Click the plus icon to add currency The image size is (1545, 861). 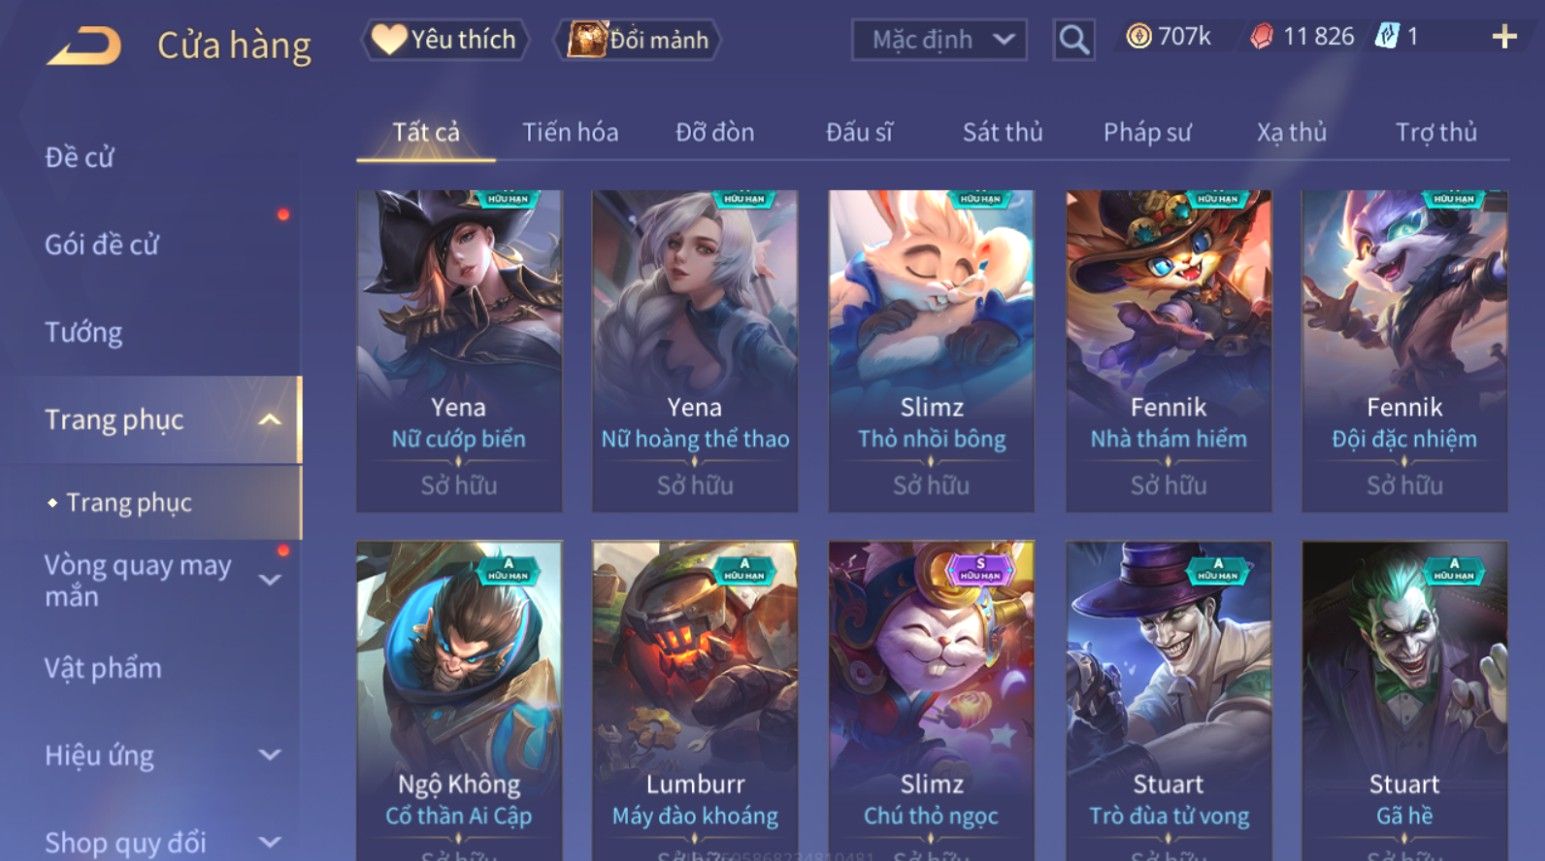1504,38
